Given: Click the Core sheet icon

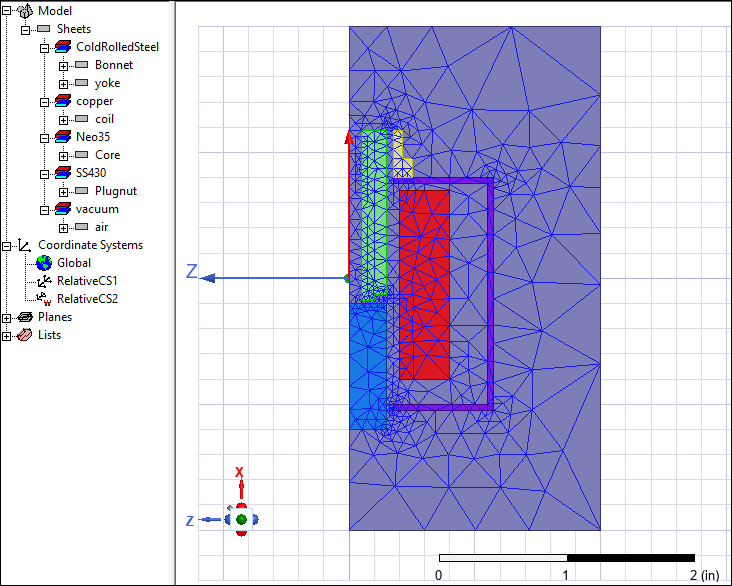Looking at the screenshot, I should (x=82, y=155).
